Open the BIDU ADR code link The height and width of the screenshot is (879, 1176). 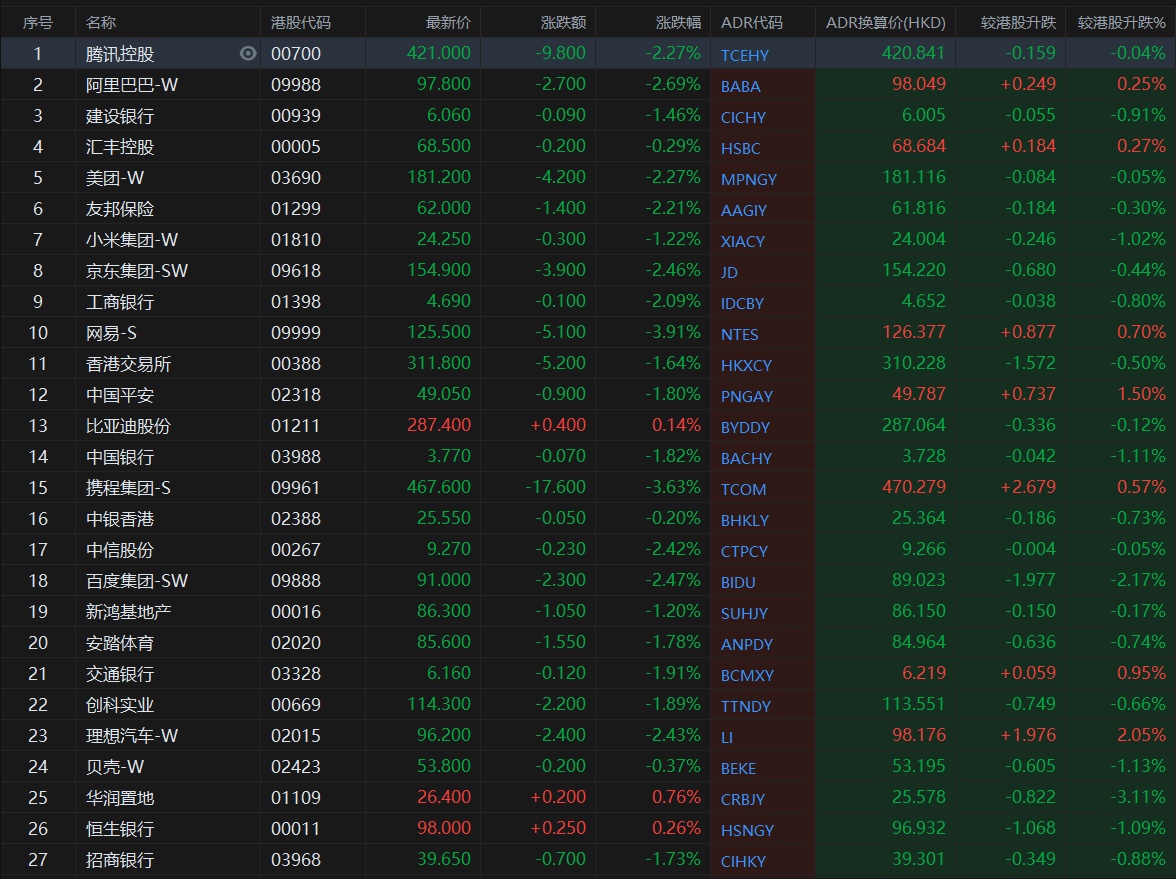[738, 582]
